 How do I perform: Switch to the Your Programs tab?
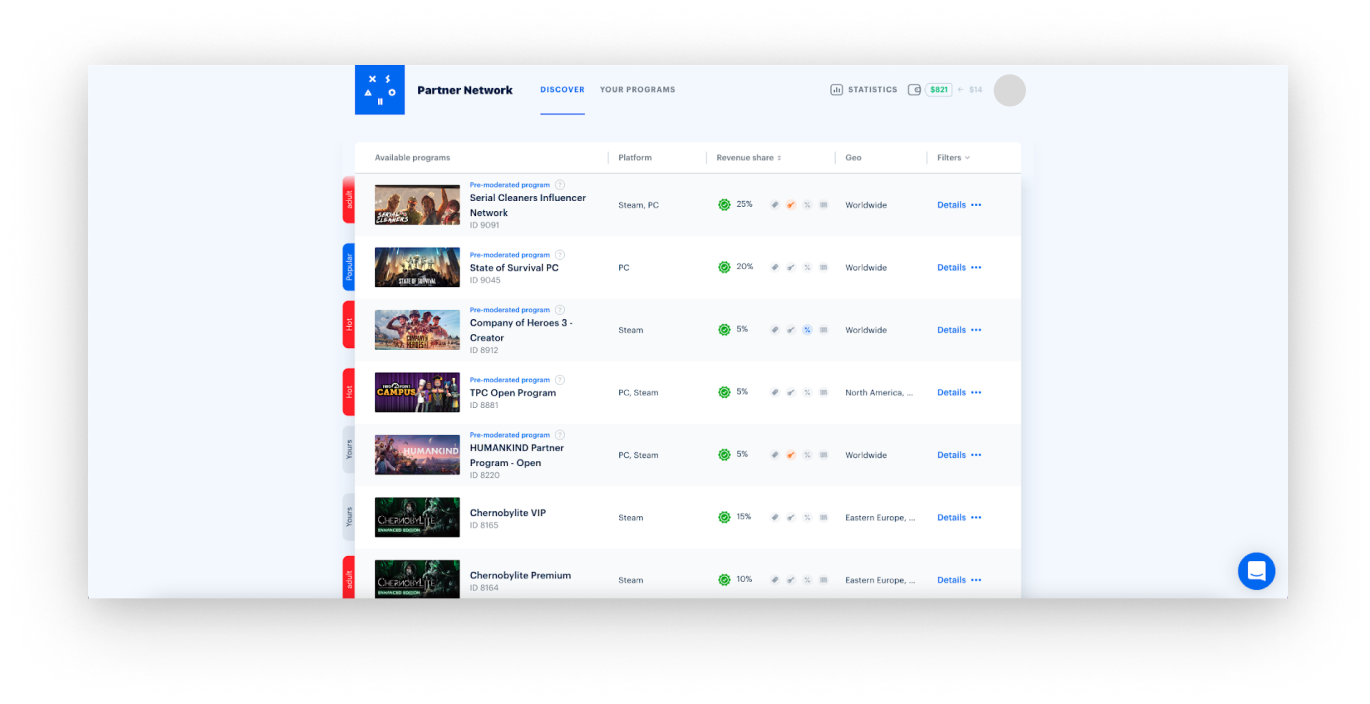tap(637, 90)
